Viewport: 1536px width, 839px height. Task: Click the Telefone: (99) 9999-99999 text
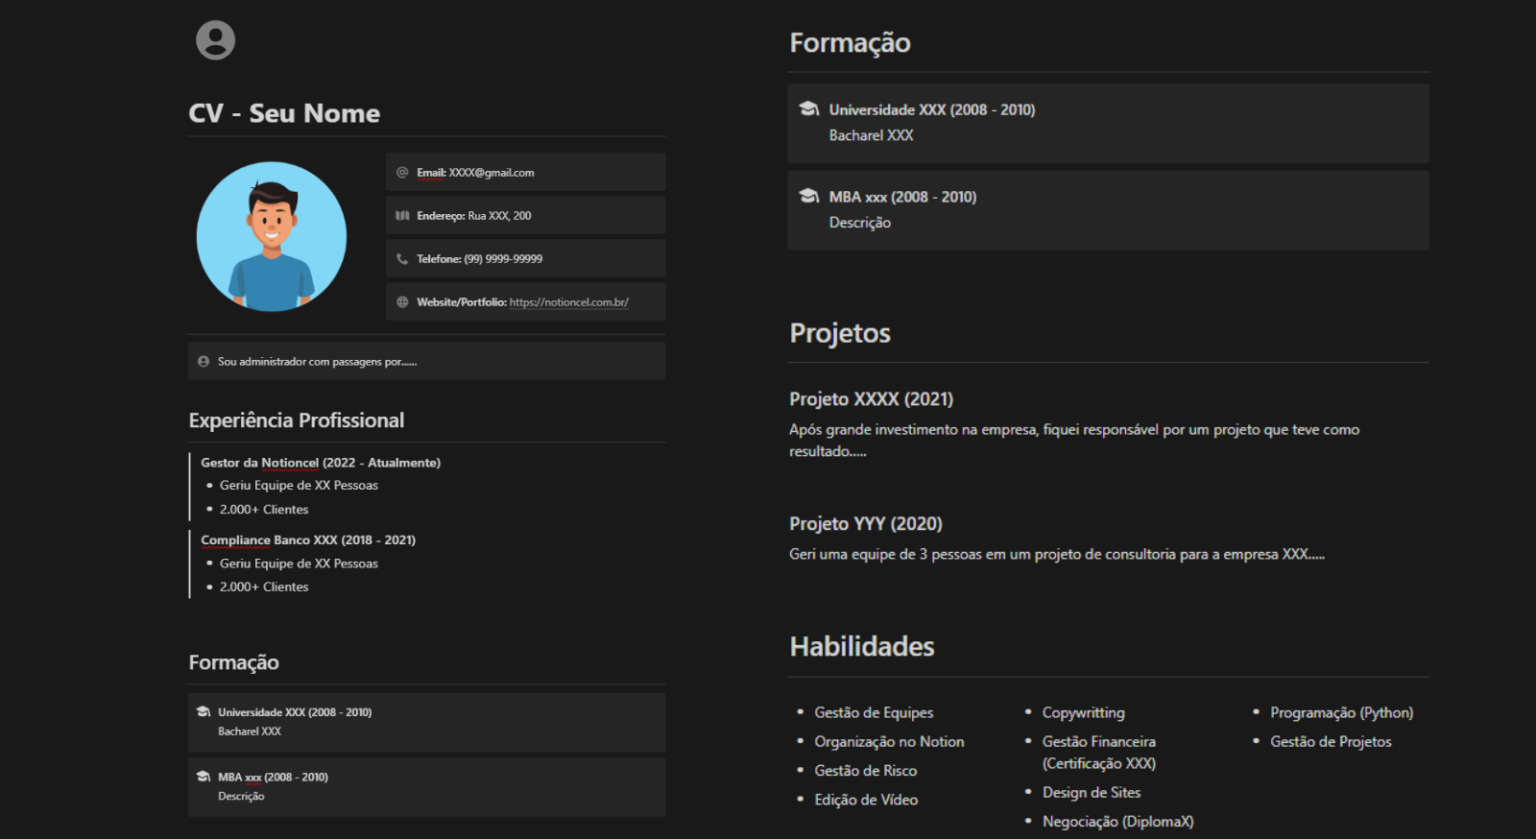coord(480,258)
